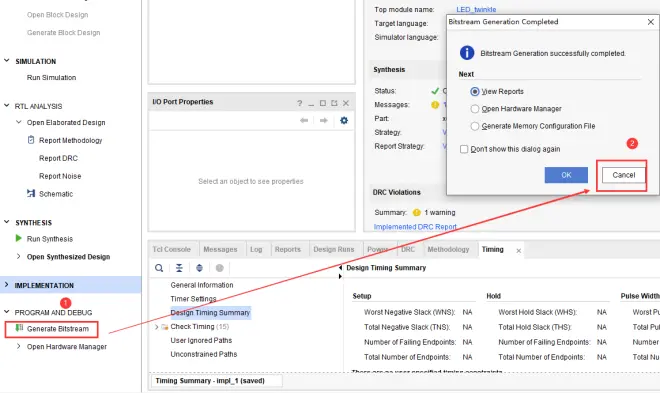This screenshot has height=393, width=660.
Task: Select Design Timing Summary tree item
Action: pyautogui.click(x=210, y=313)
